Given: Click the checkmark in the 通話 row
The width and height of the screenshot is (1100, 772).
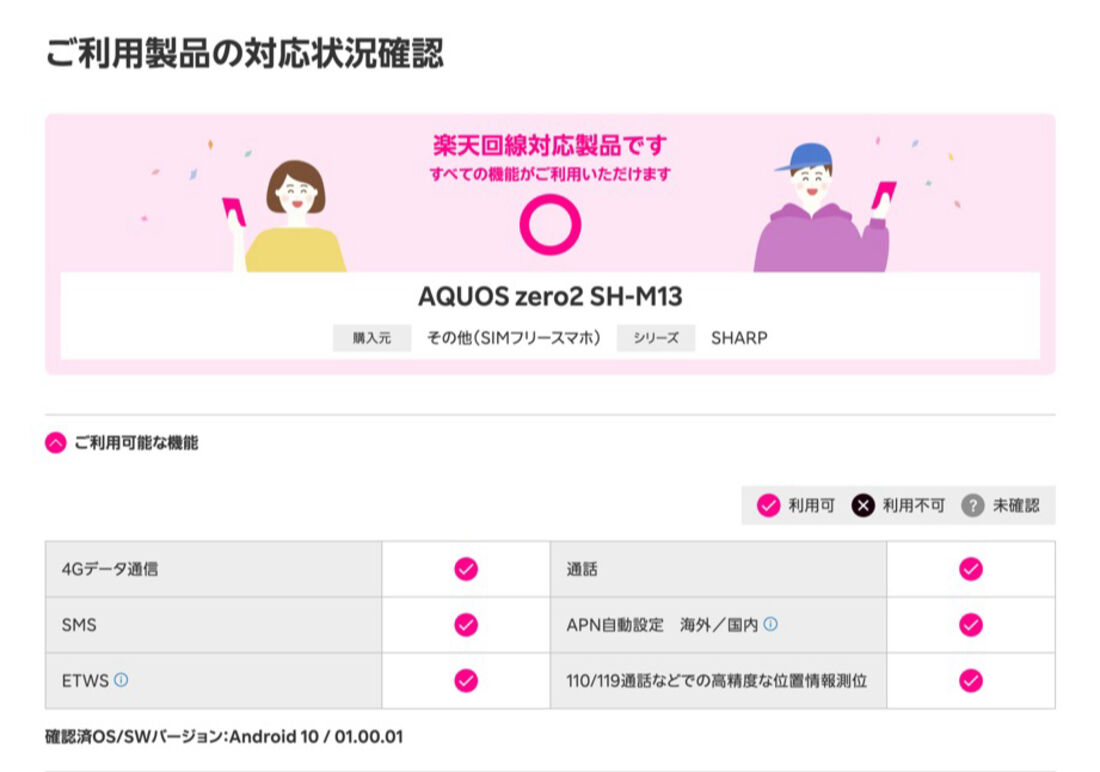Looking at the screenshot, I should click(x=971, y=569).
